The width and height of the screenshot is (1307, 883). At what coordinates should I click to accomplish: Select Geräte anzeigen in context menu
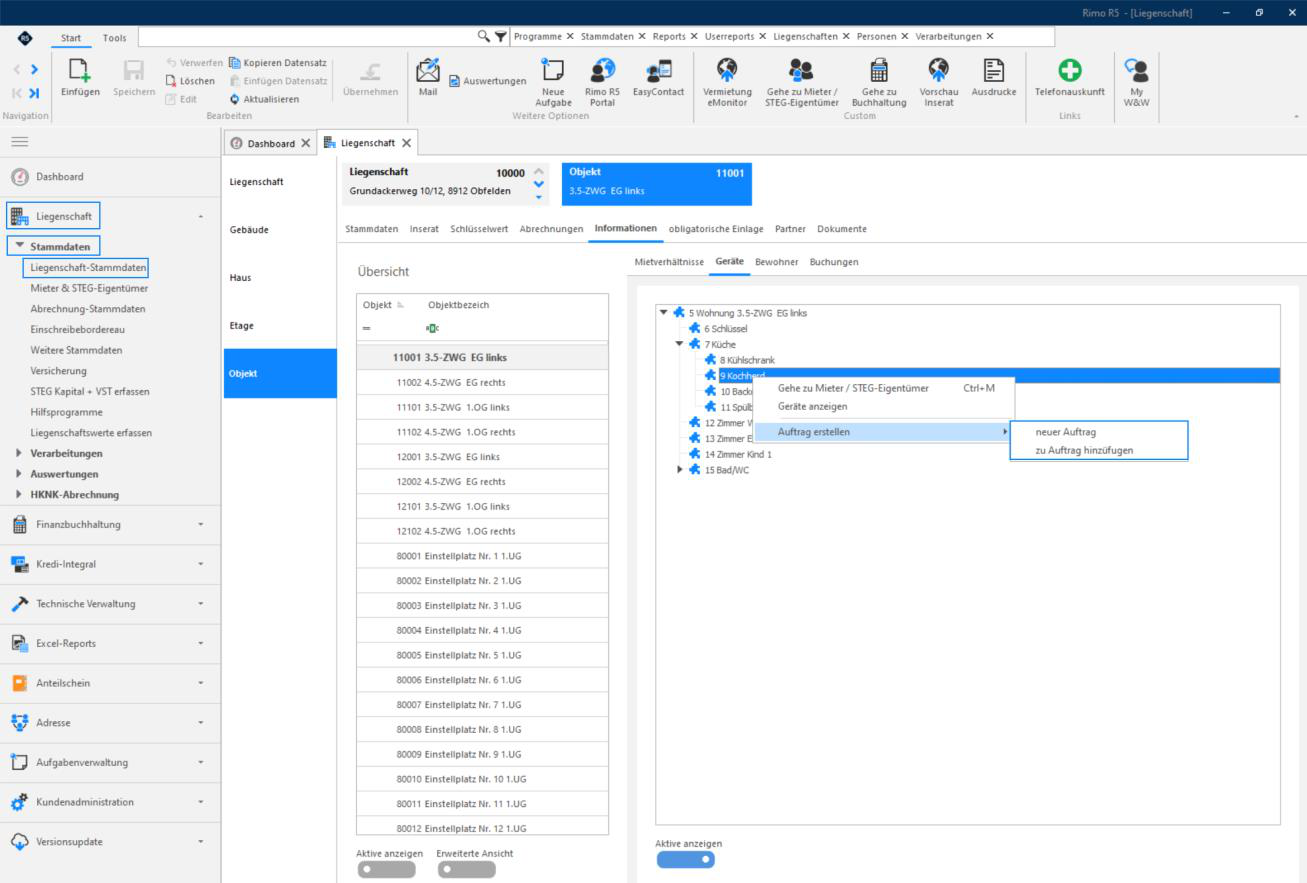[812, 406]
